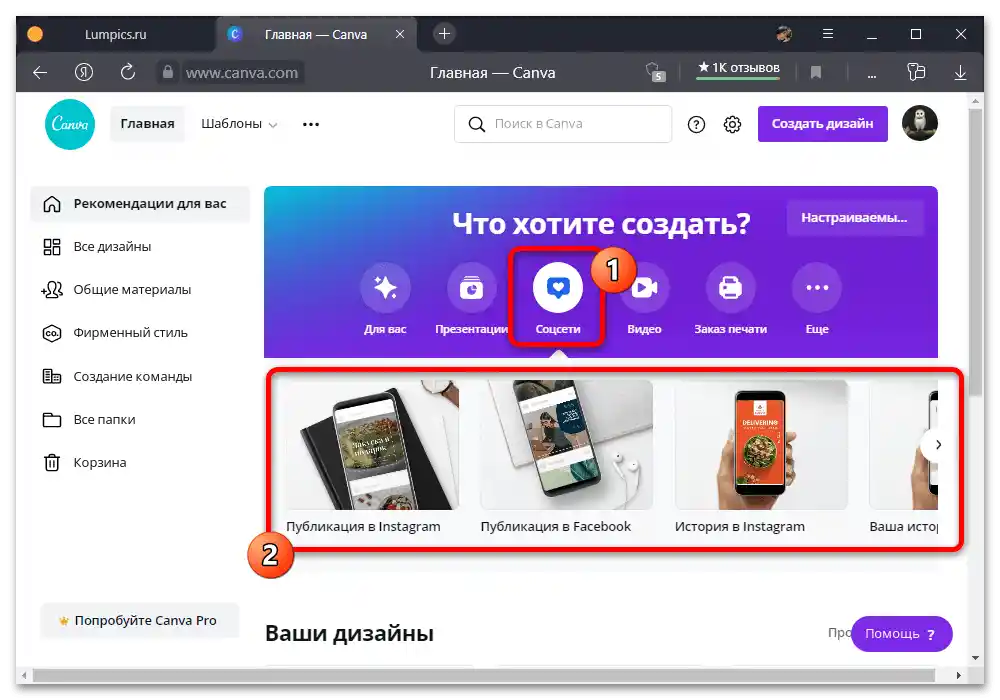The width and height of the screenshot is (1000, 700).
Task: Choose the Презентации category icon
Action: [x=471, y=288]
